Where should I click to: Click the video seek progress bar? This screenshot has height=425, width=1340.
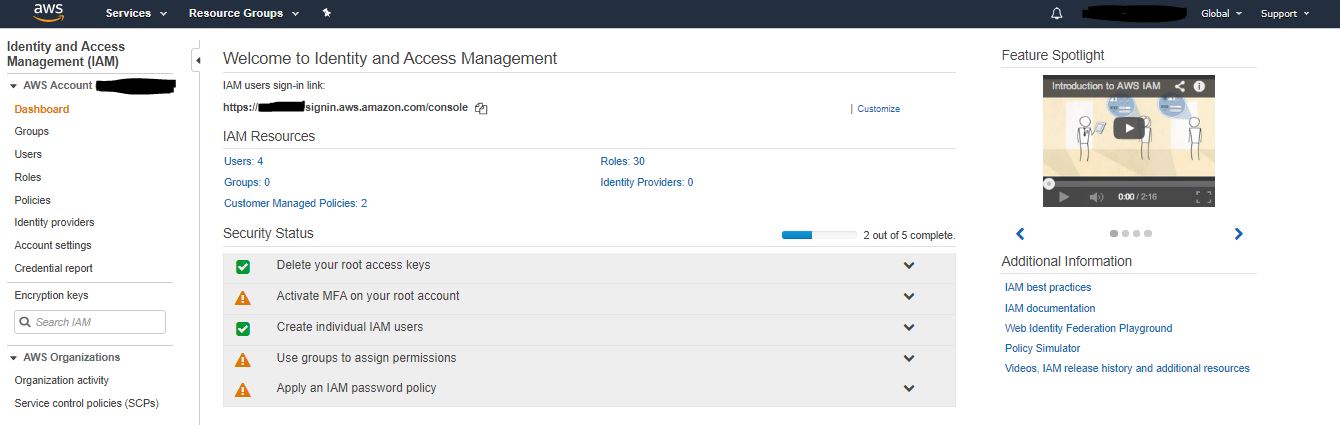(1129, 183)
